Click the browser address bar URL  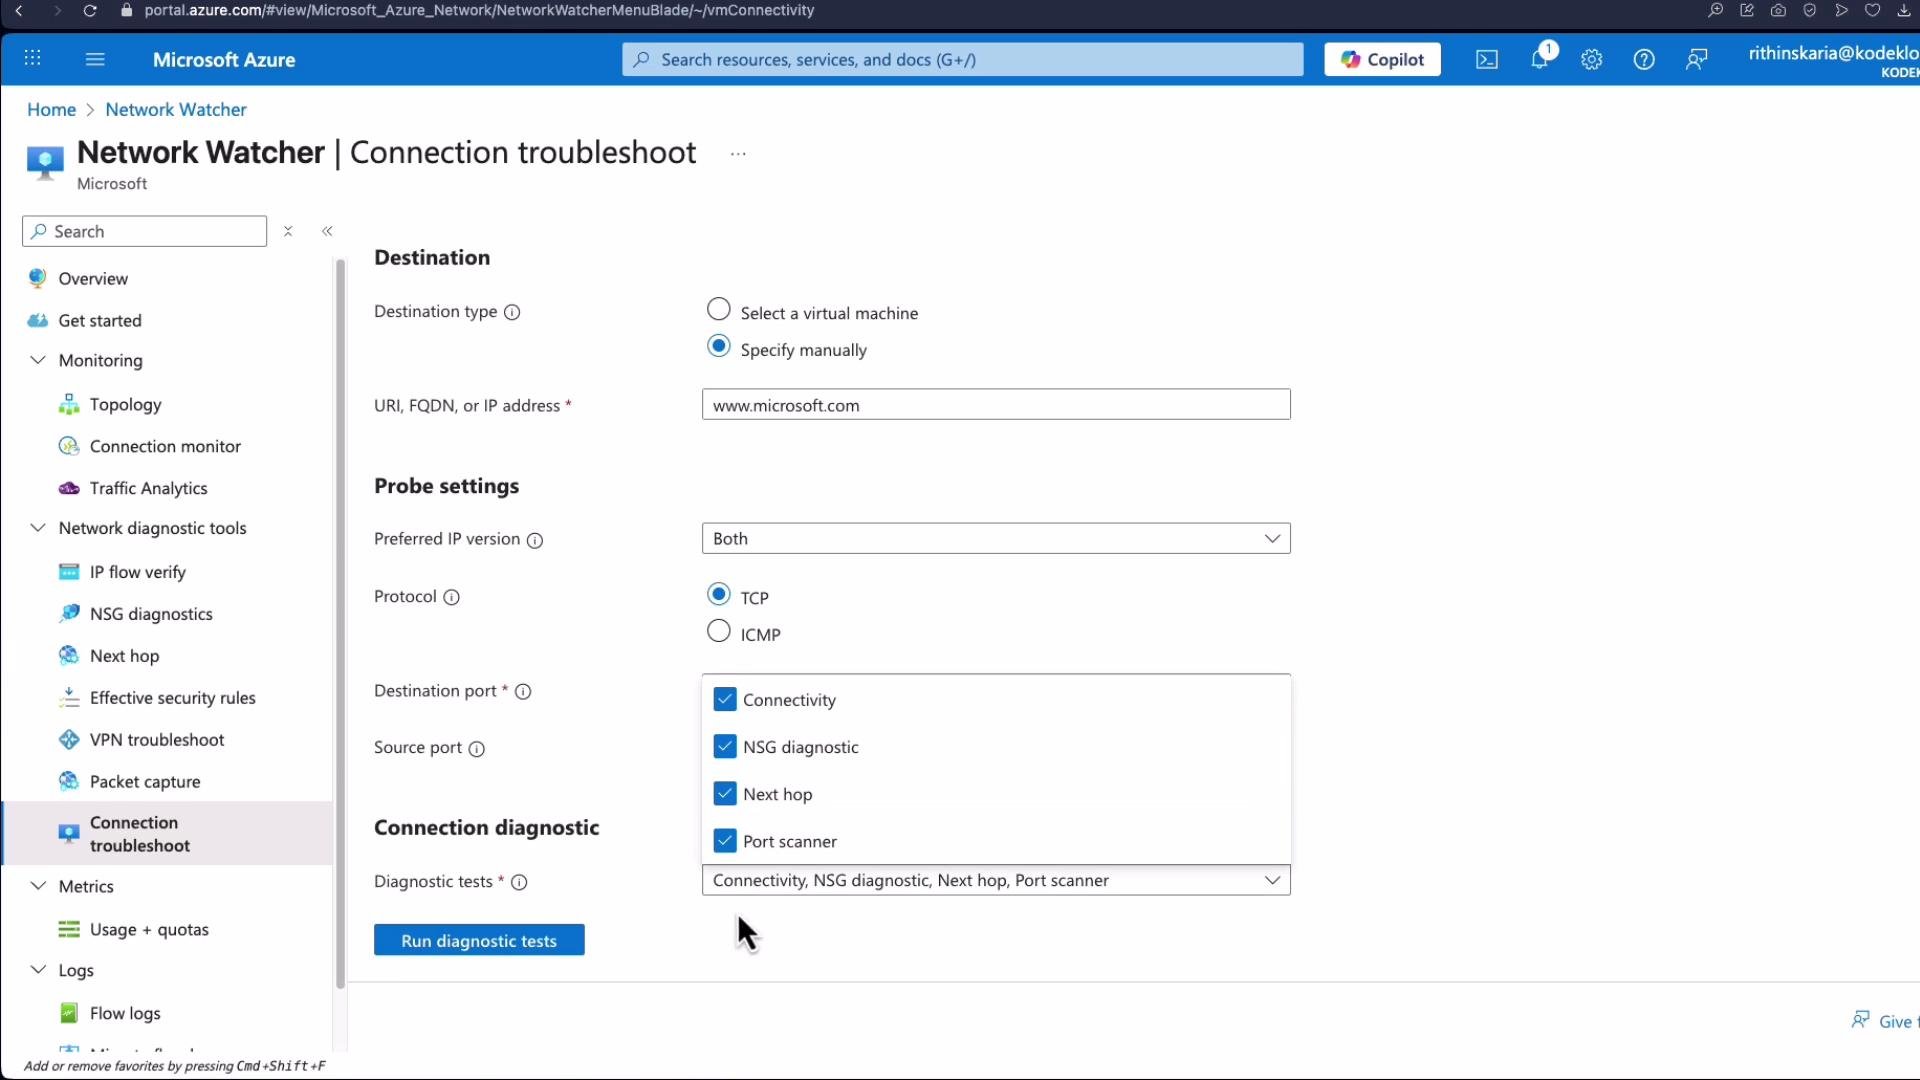[x=480, y=10]
